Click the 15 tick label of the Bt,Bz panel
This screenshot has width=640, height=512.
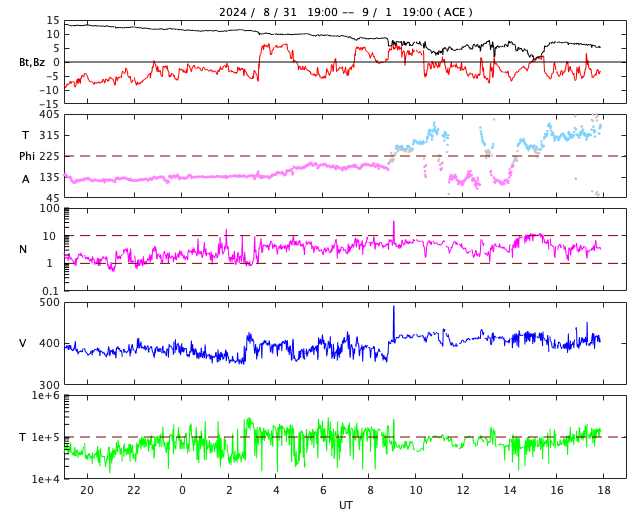pos(53,20)
